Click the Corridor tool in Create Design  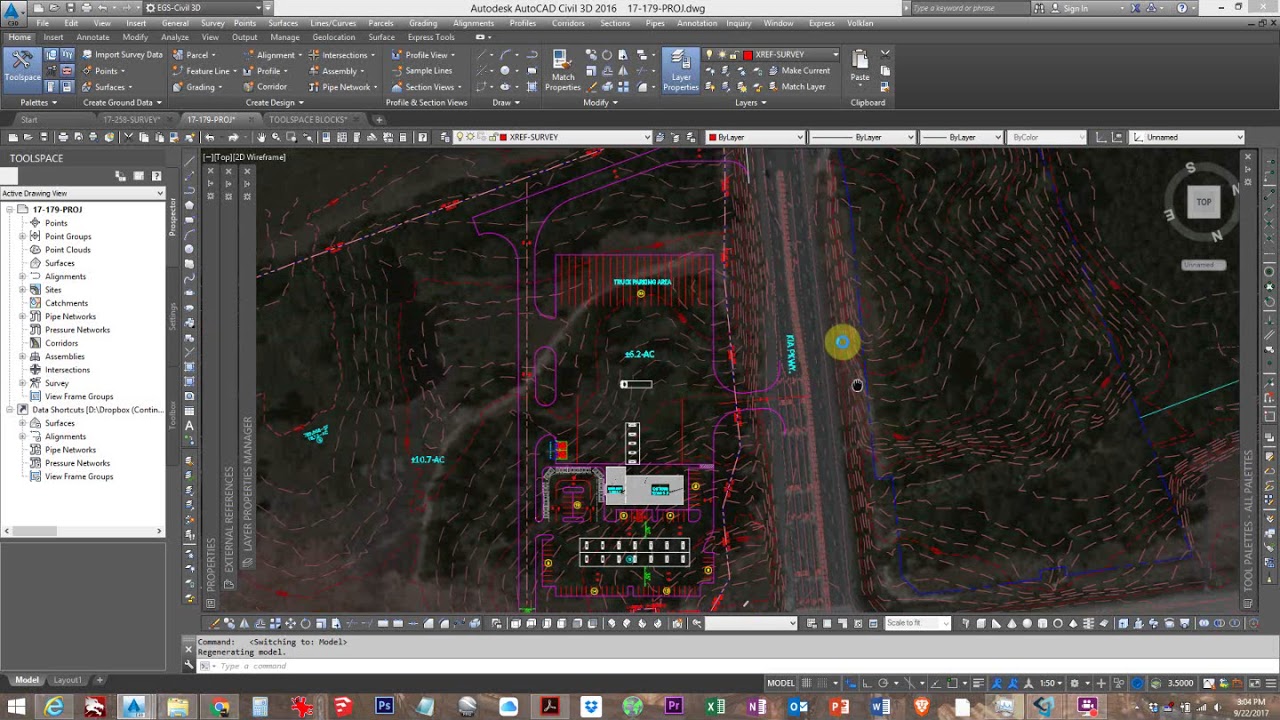click(x=264, y=87)
